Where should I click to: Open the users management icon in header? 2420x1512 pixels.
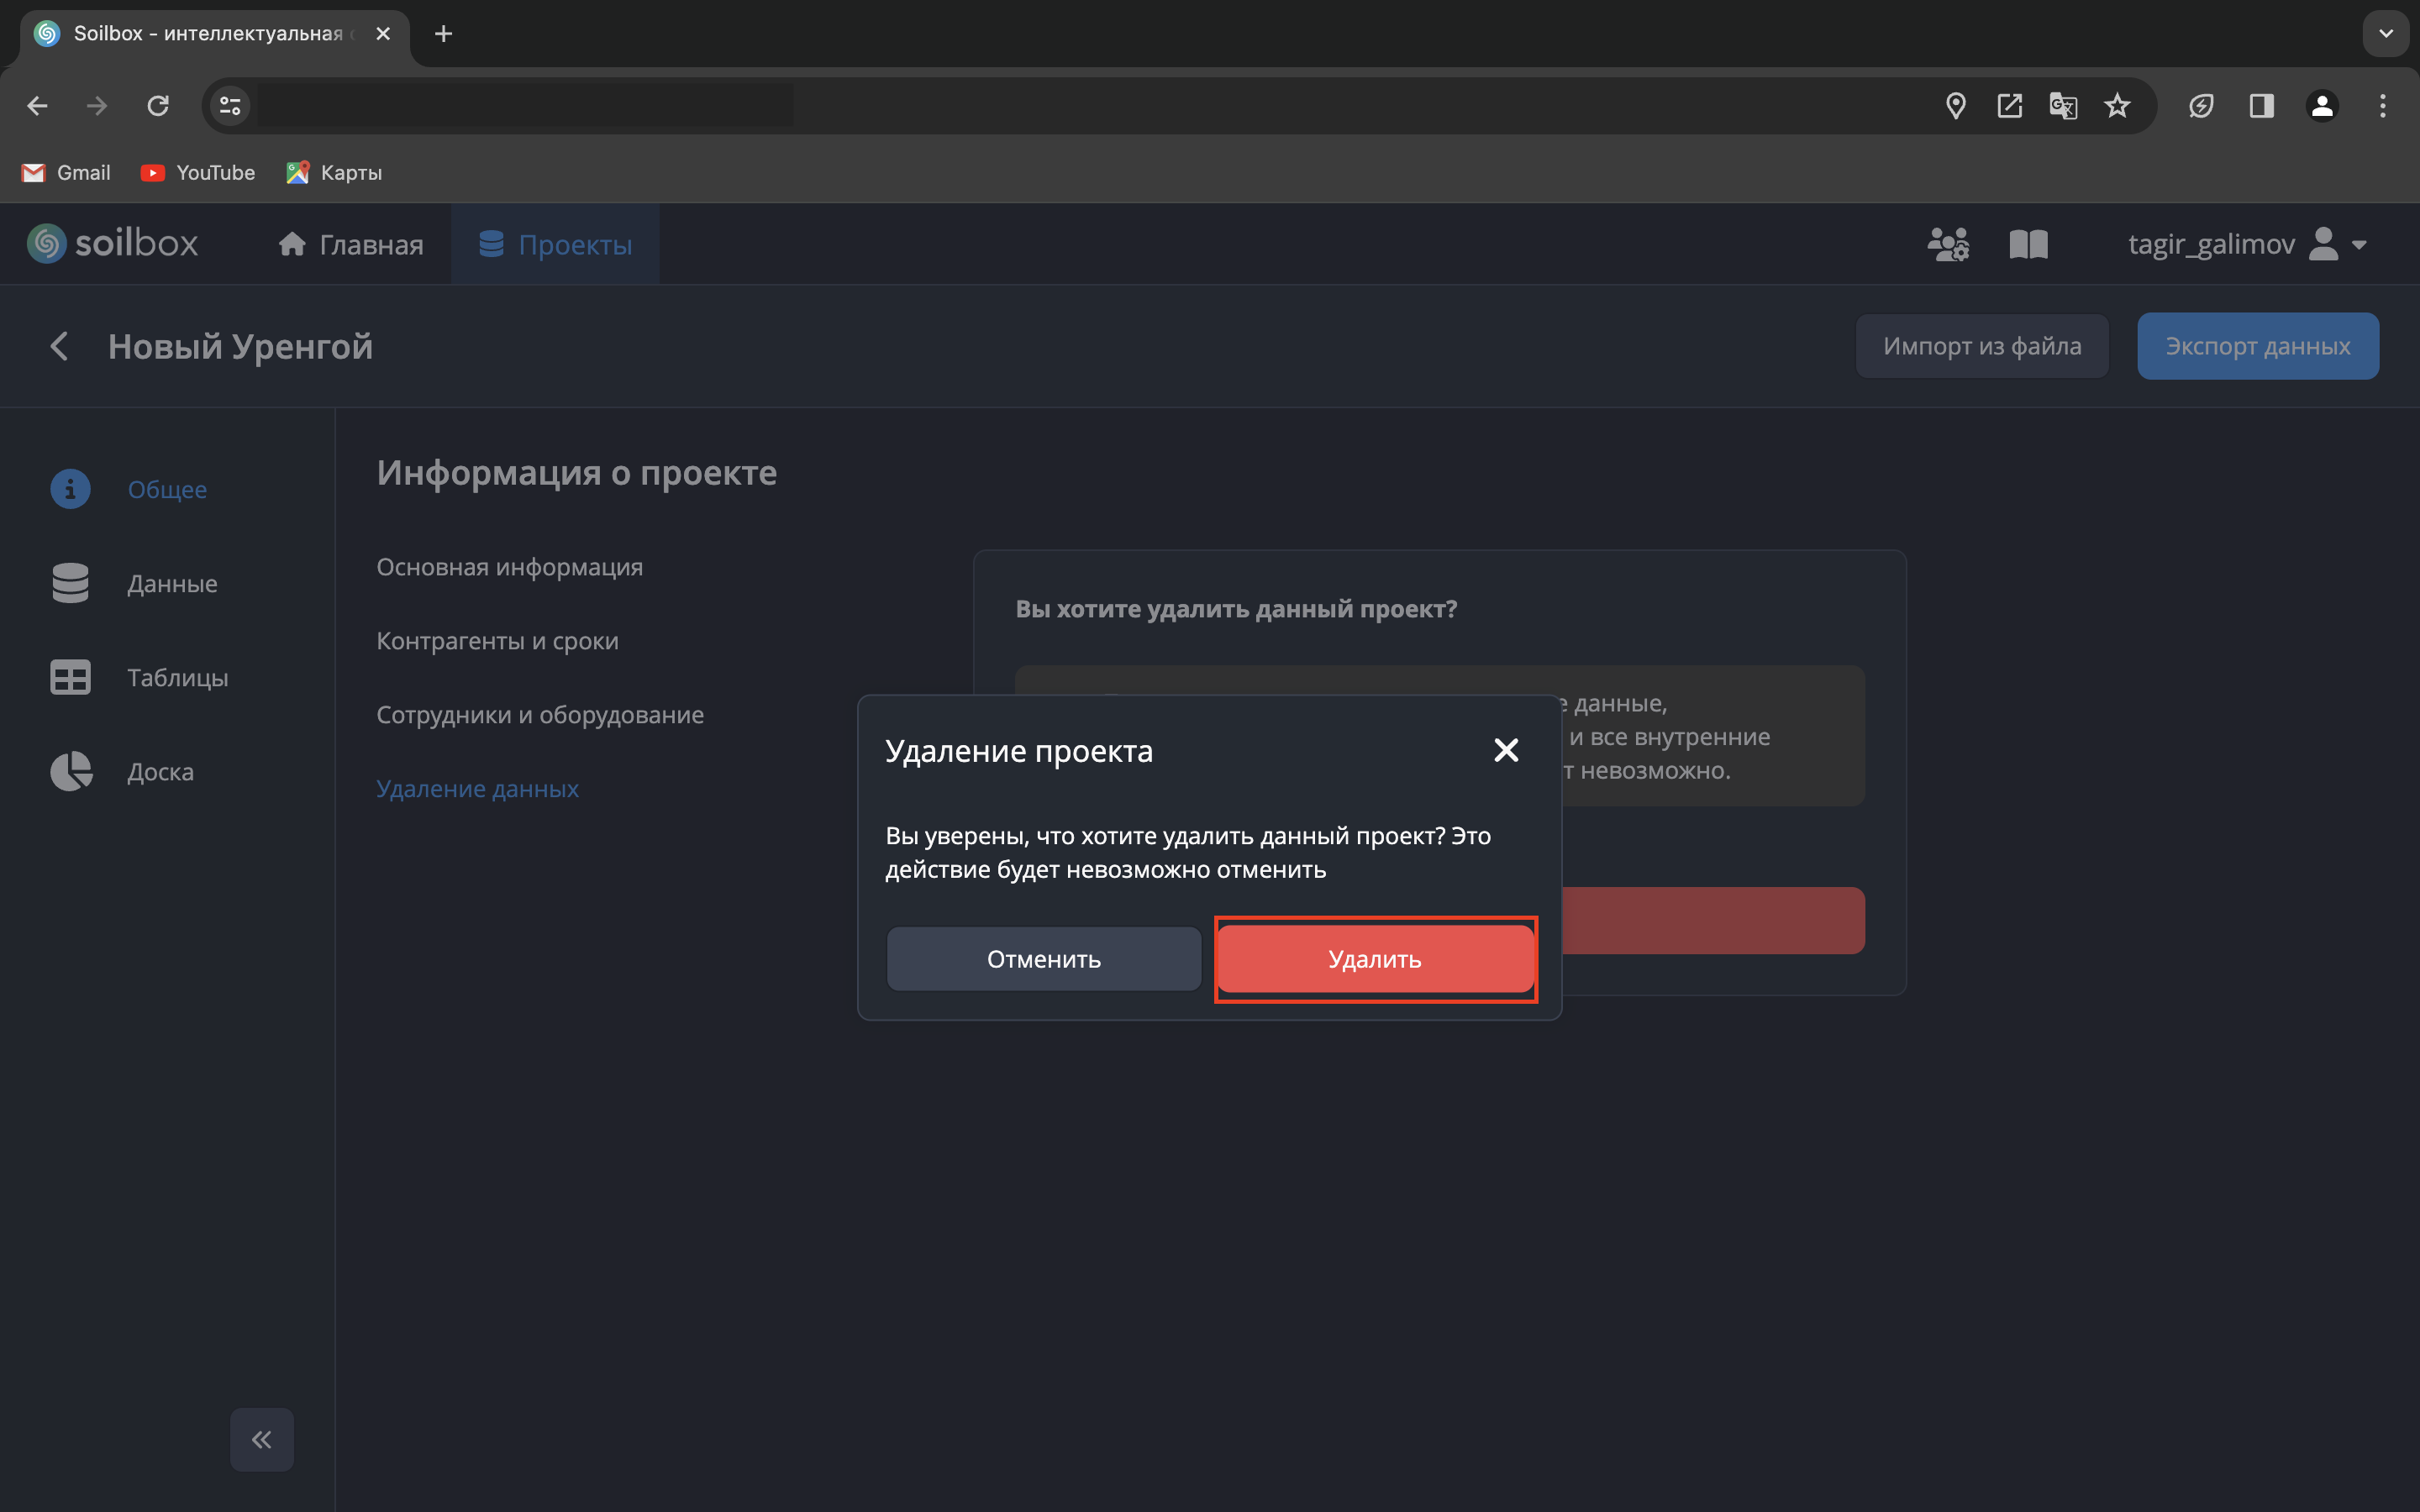click(x=1948, y=244)
